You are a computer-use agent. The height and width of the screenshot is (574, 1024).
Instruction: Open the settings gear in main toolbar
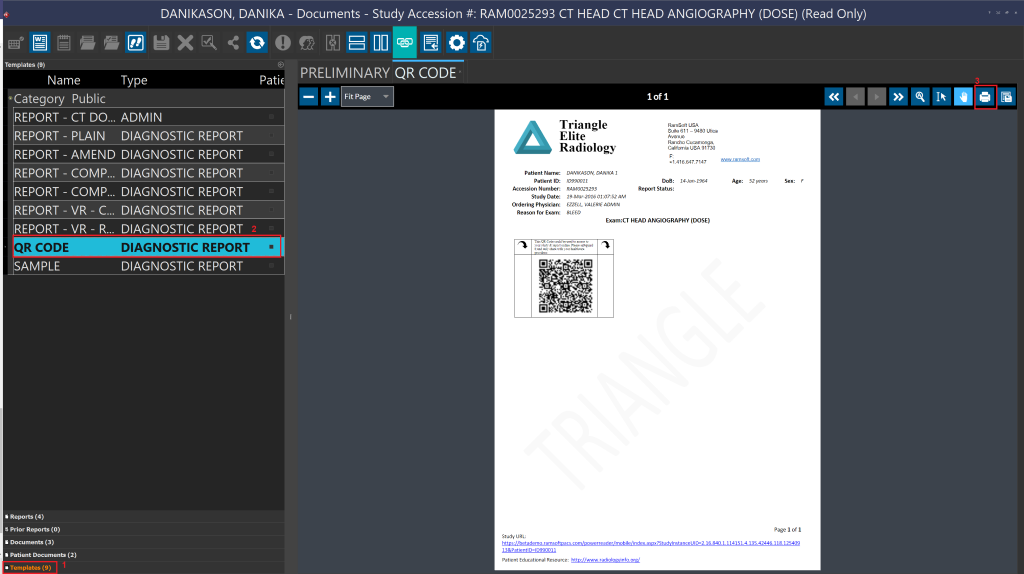457,43
